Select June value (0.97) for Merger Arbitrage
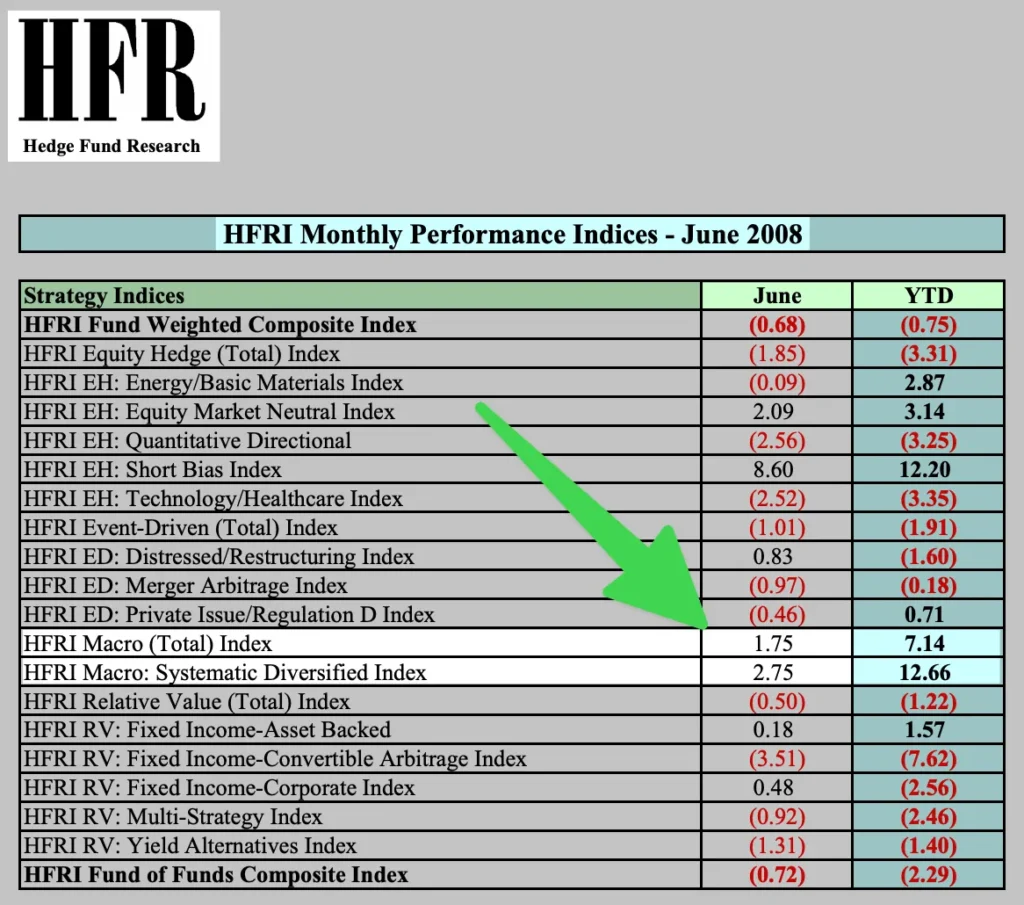 [x=777, y=586]
